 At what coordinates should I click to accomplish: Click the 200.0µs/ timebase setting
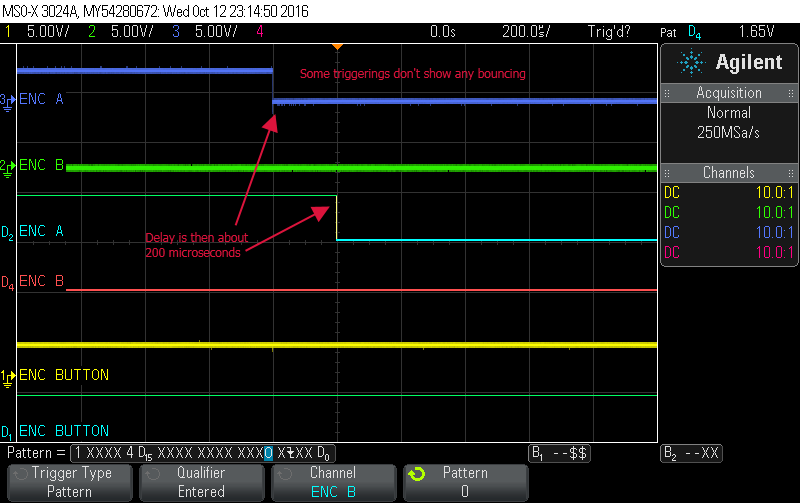click(x=524, y=32)
